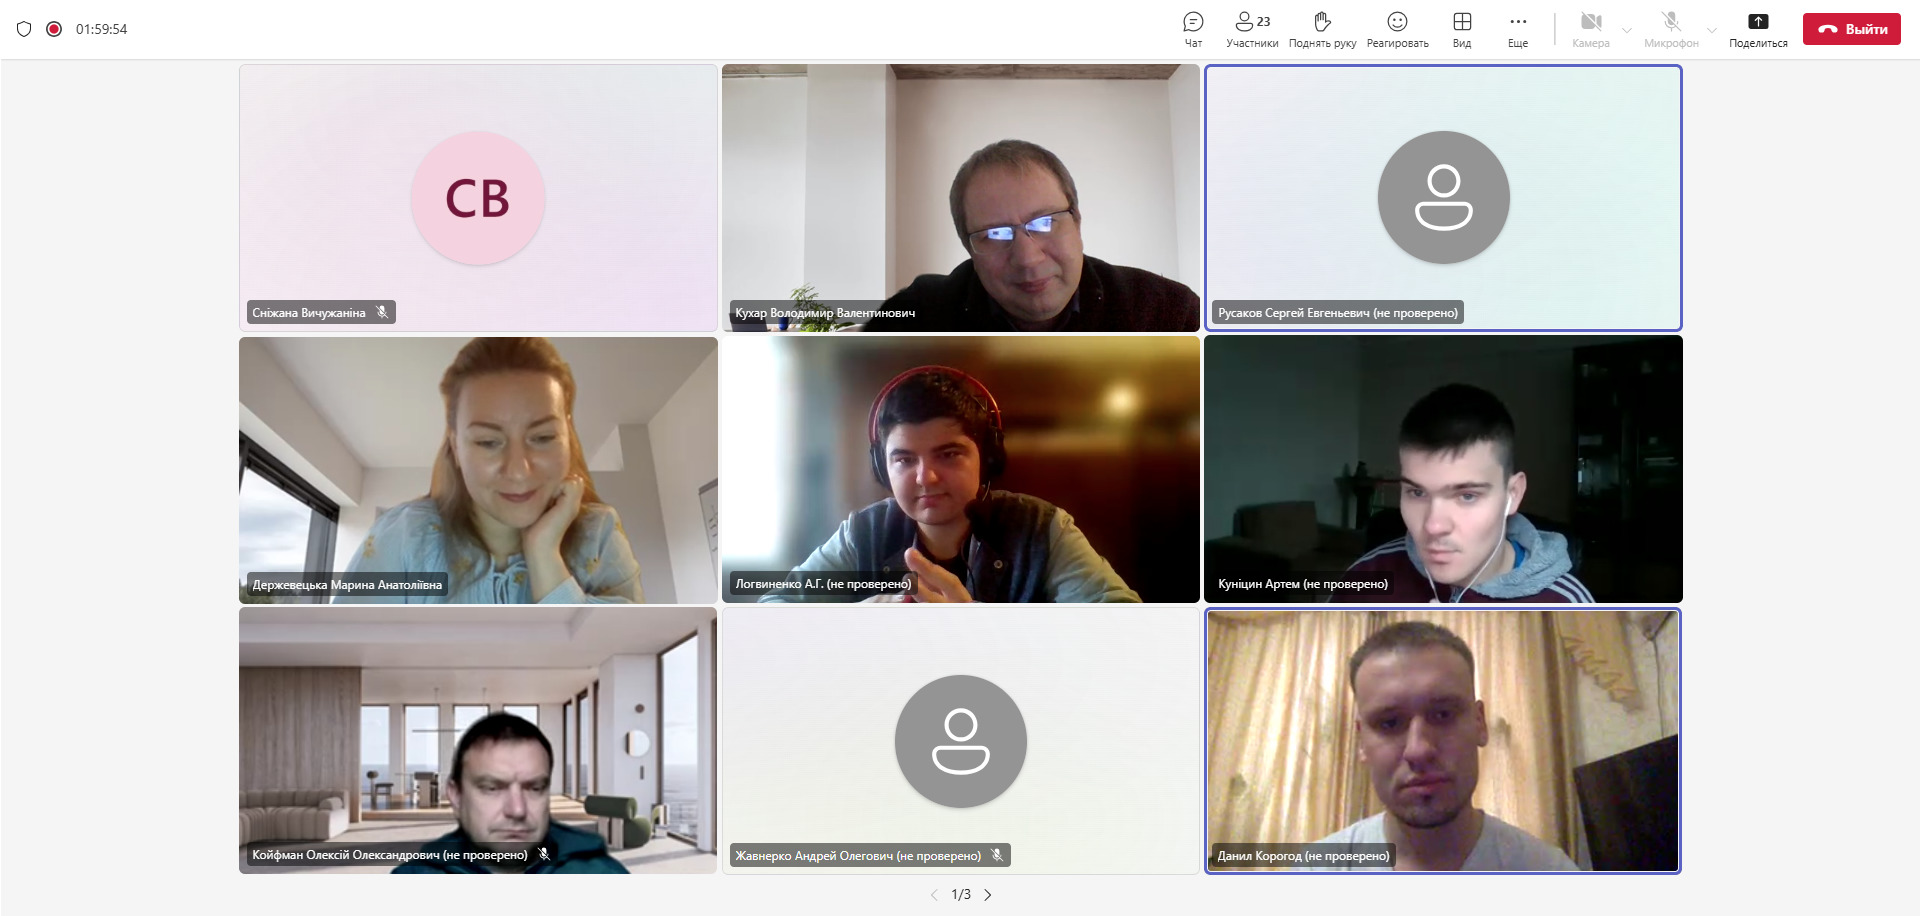Expand microphone options dropdown arrow
The height and width of the screenshot is (916, 1920).
pos(1712,30)
